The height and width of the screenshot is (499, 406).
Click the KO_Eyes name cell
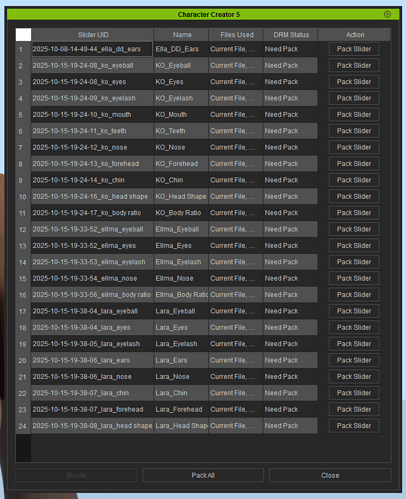(181, 82)
